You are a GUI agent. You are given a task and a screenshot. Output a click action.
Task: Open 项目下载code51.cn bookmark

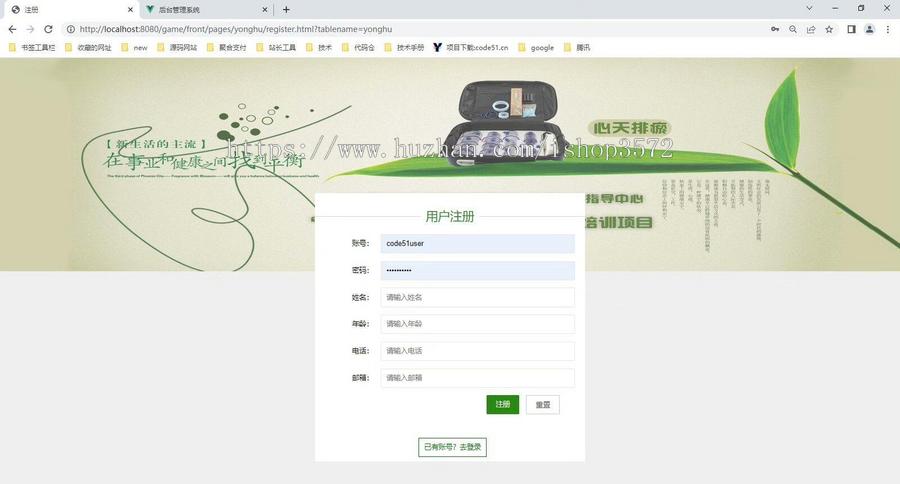(x=471, y=48)
